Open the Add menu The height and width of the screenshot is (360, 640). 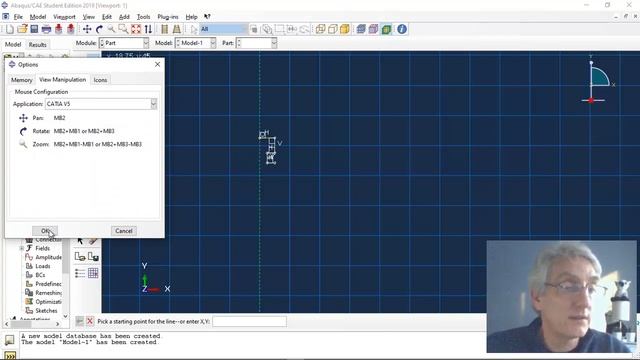124,17
